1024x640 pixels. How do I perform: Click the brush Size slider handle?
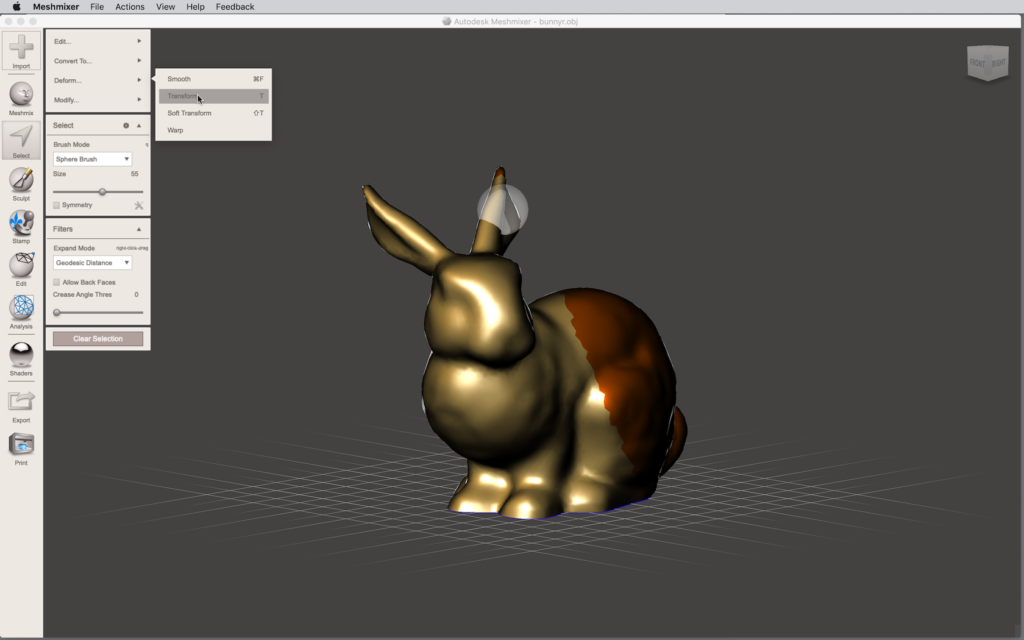[102, 191]
